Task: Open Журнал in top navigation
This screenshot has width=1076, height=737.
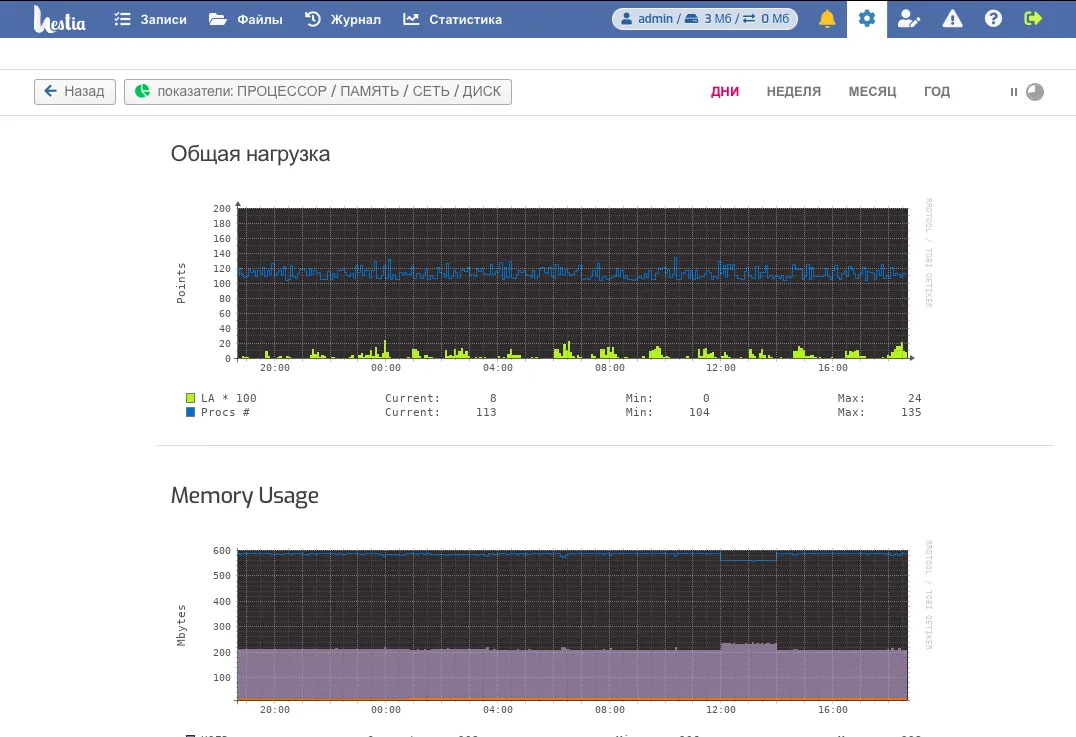Action: coord(342,19)
